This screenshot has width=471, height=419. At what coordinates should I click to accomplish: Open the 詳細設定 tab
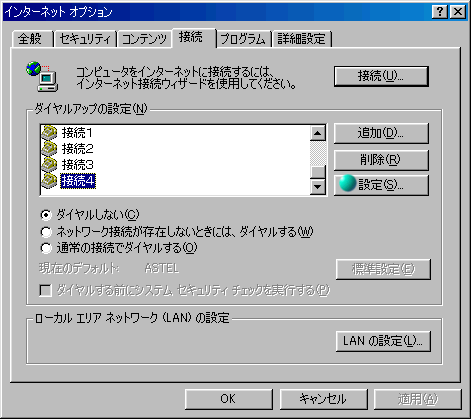[x=302, y=39]
